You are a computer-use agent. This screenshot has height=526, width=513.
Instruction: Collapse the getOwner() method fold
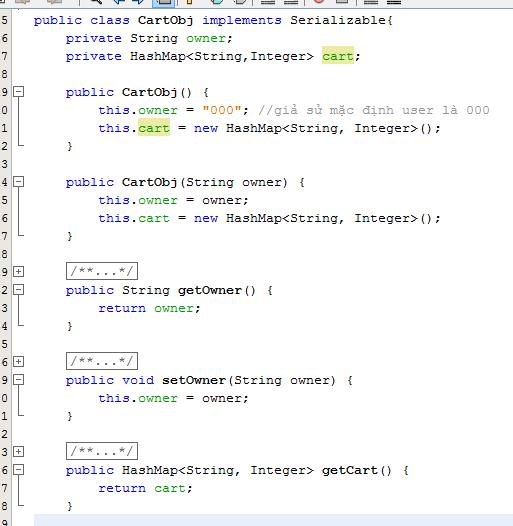pyautogui.click(x=18, y=290)
